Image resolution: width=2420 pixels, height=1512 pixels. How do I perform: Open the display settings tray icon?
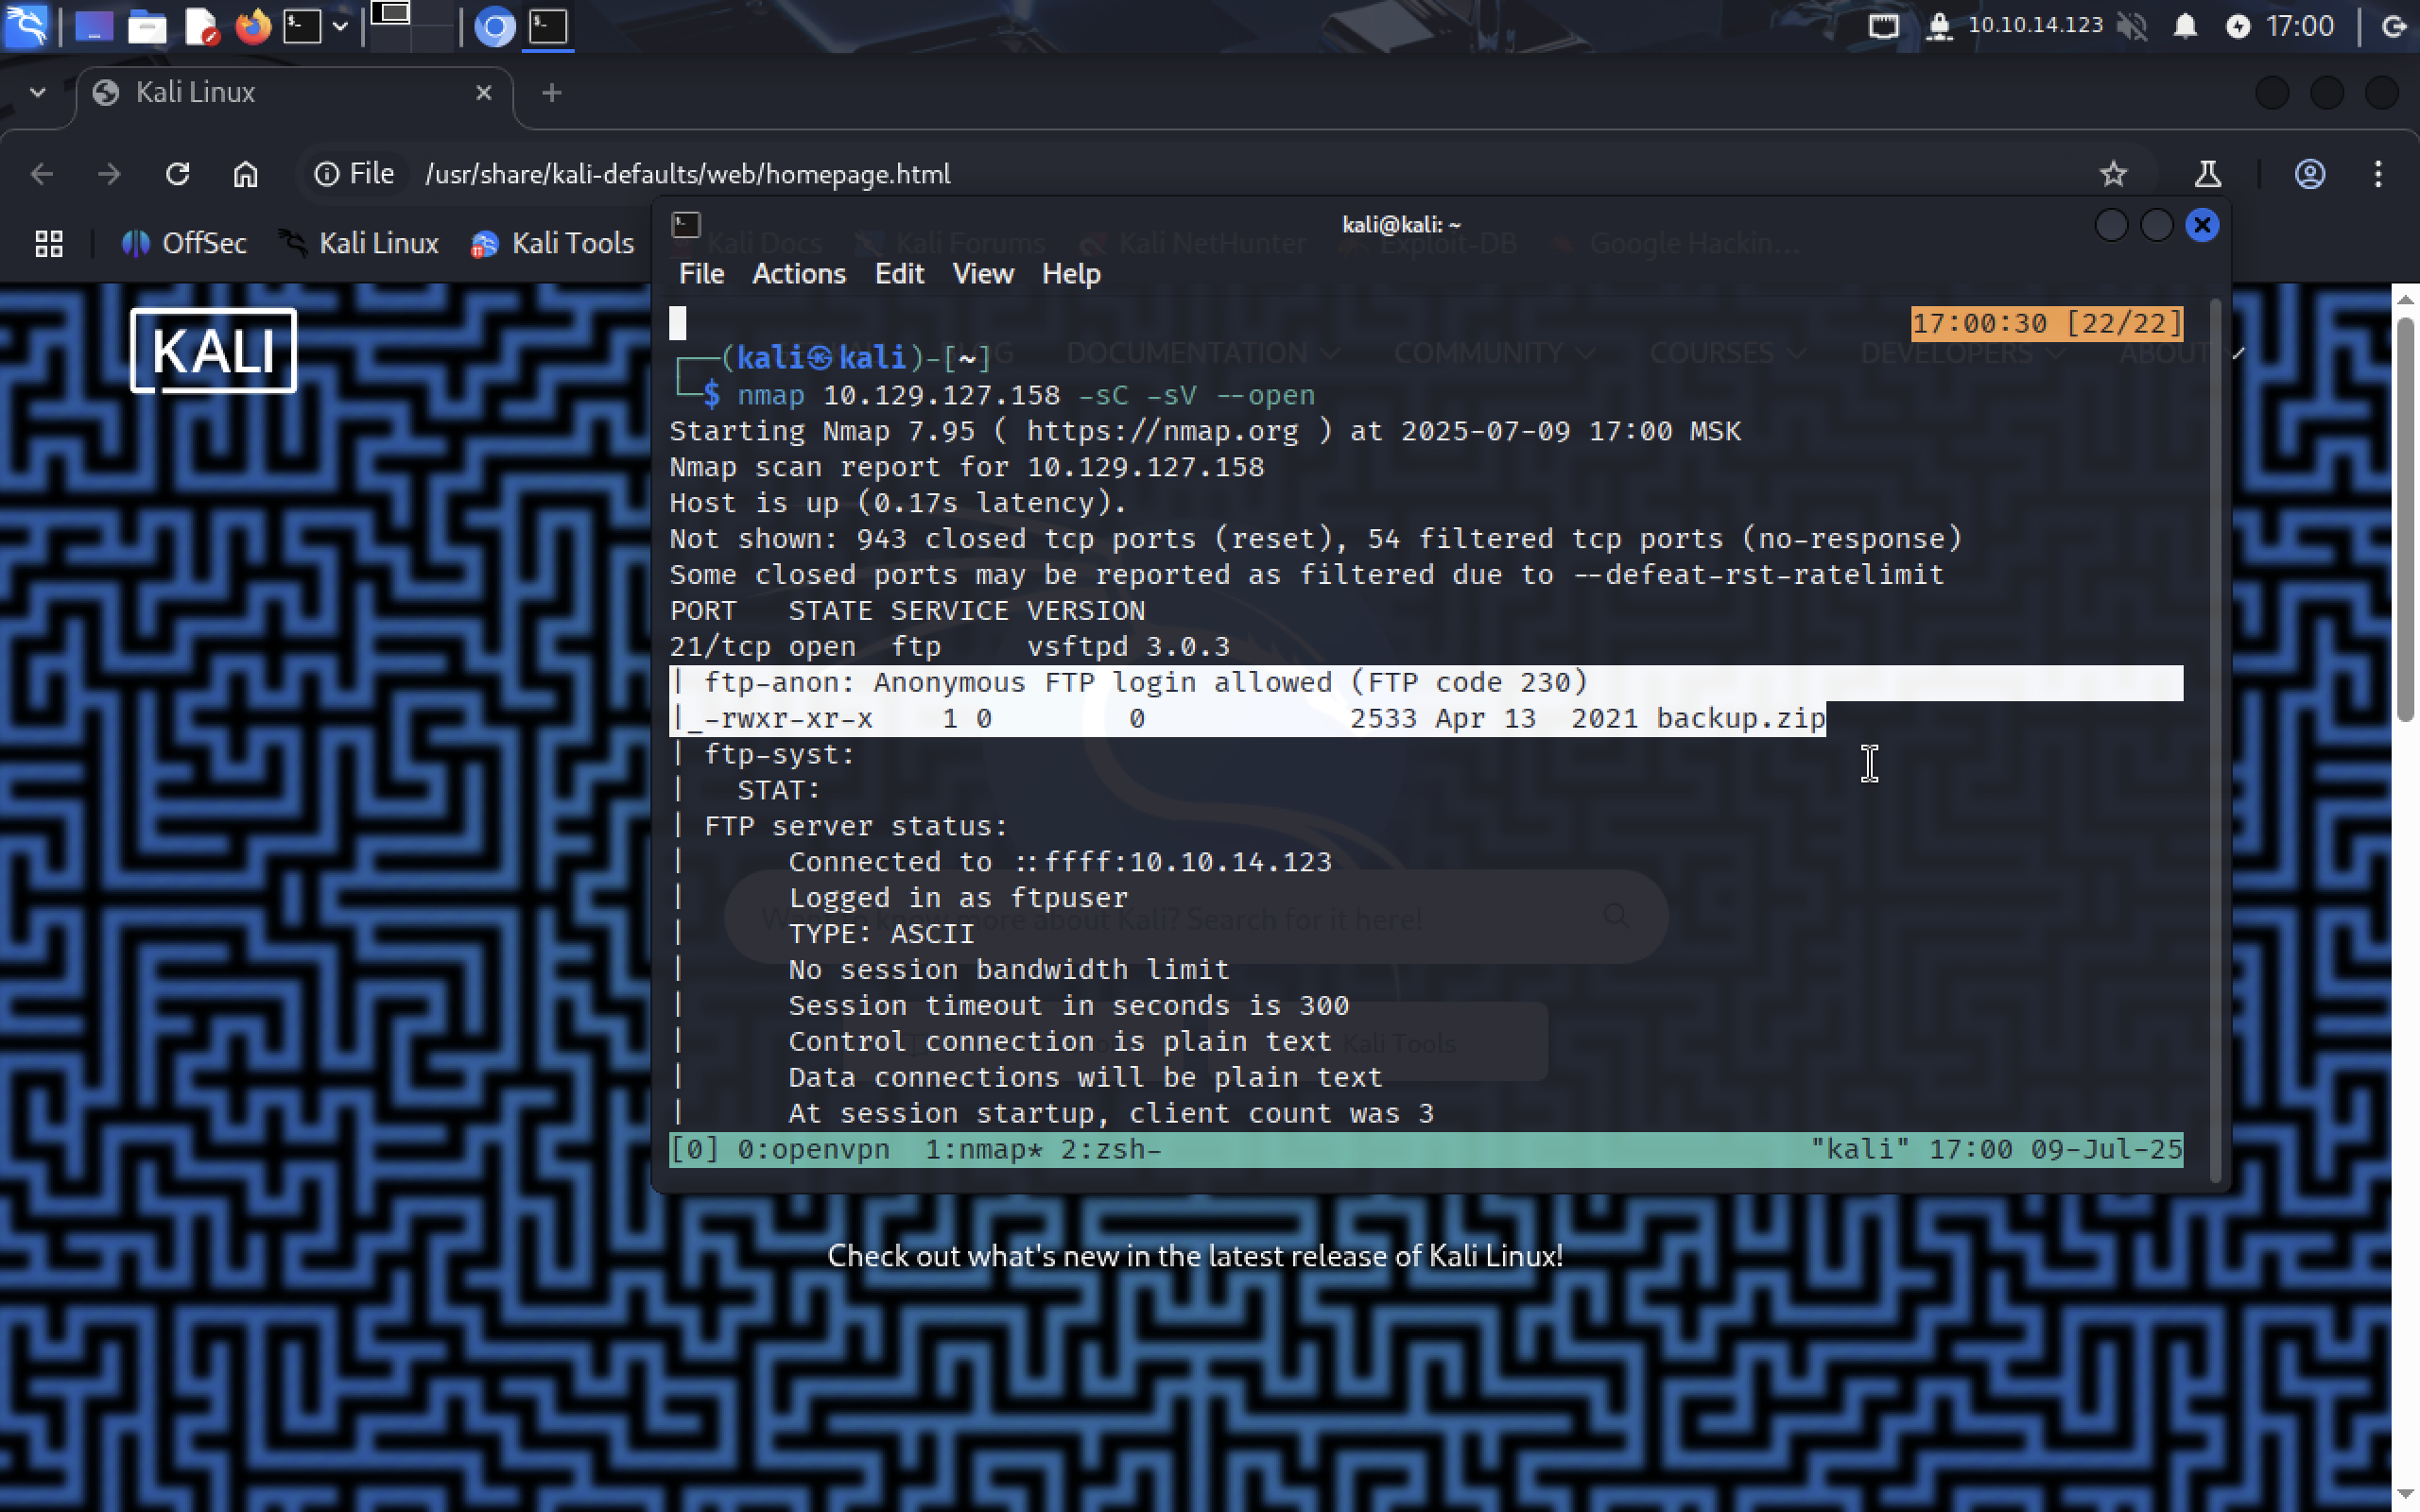(x=1883, y=26)
